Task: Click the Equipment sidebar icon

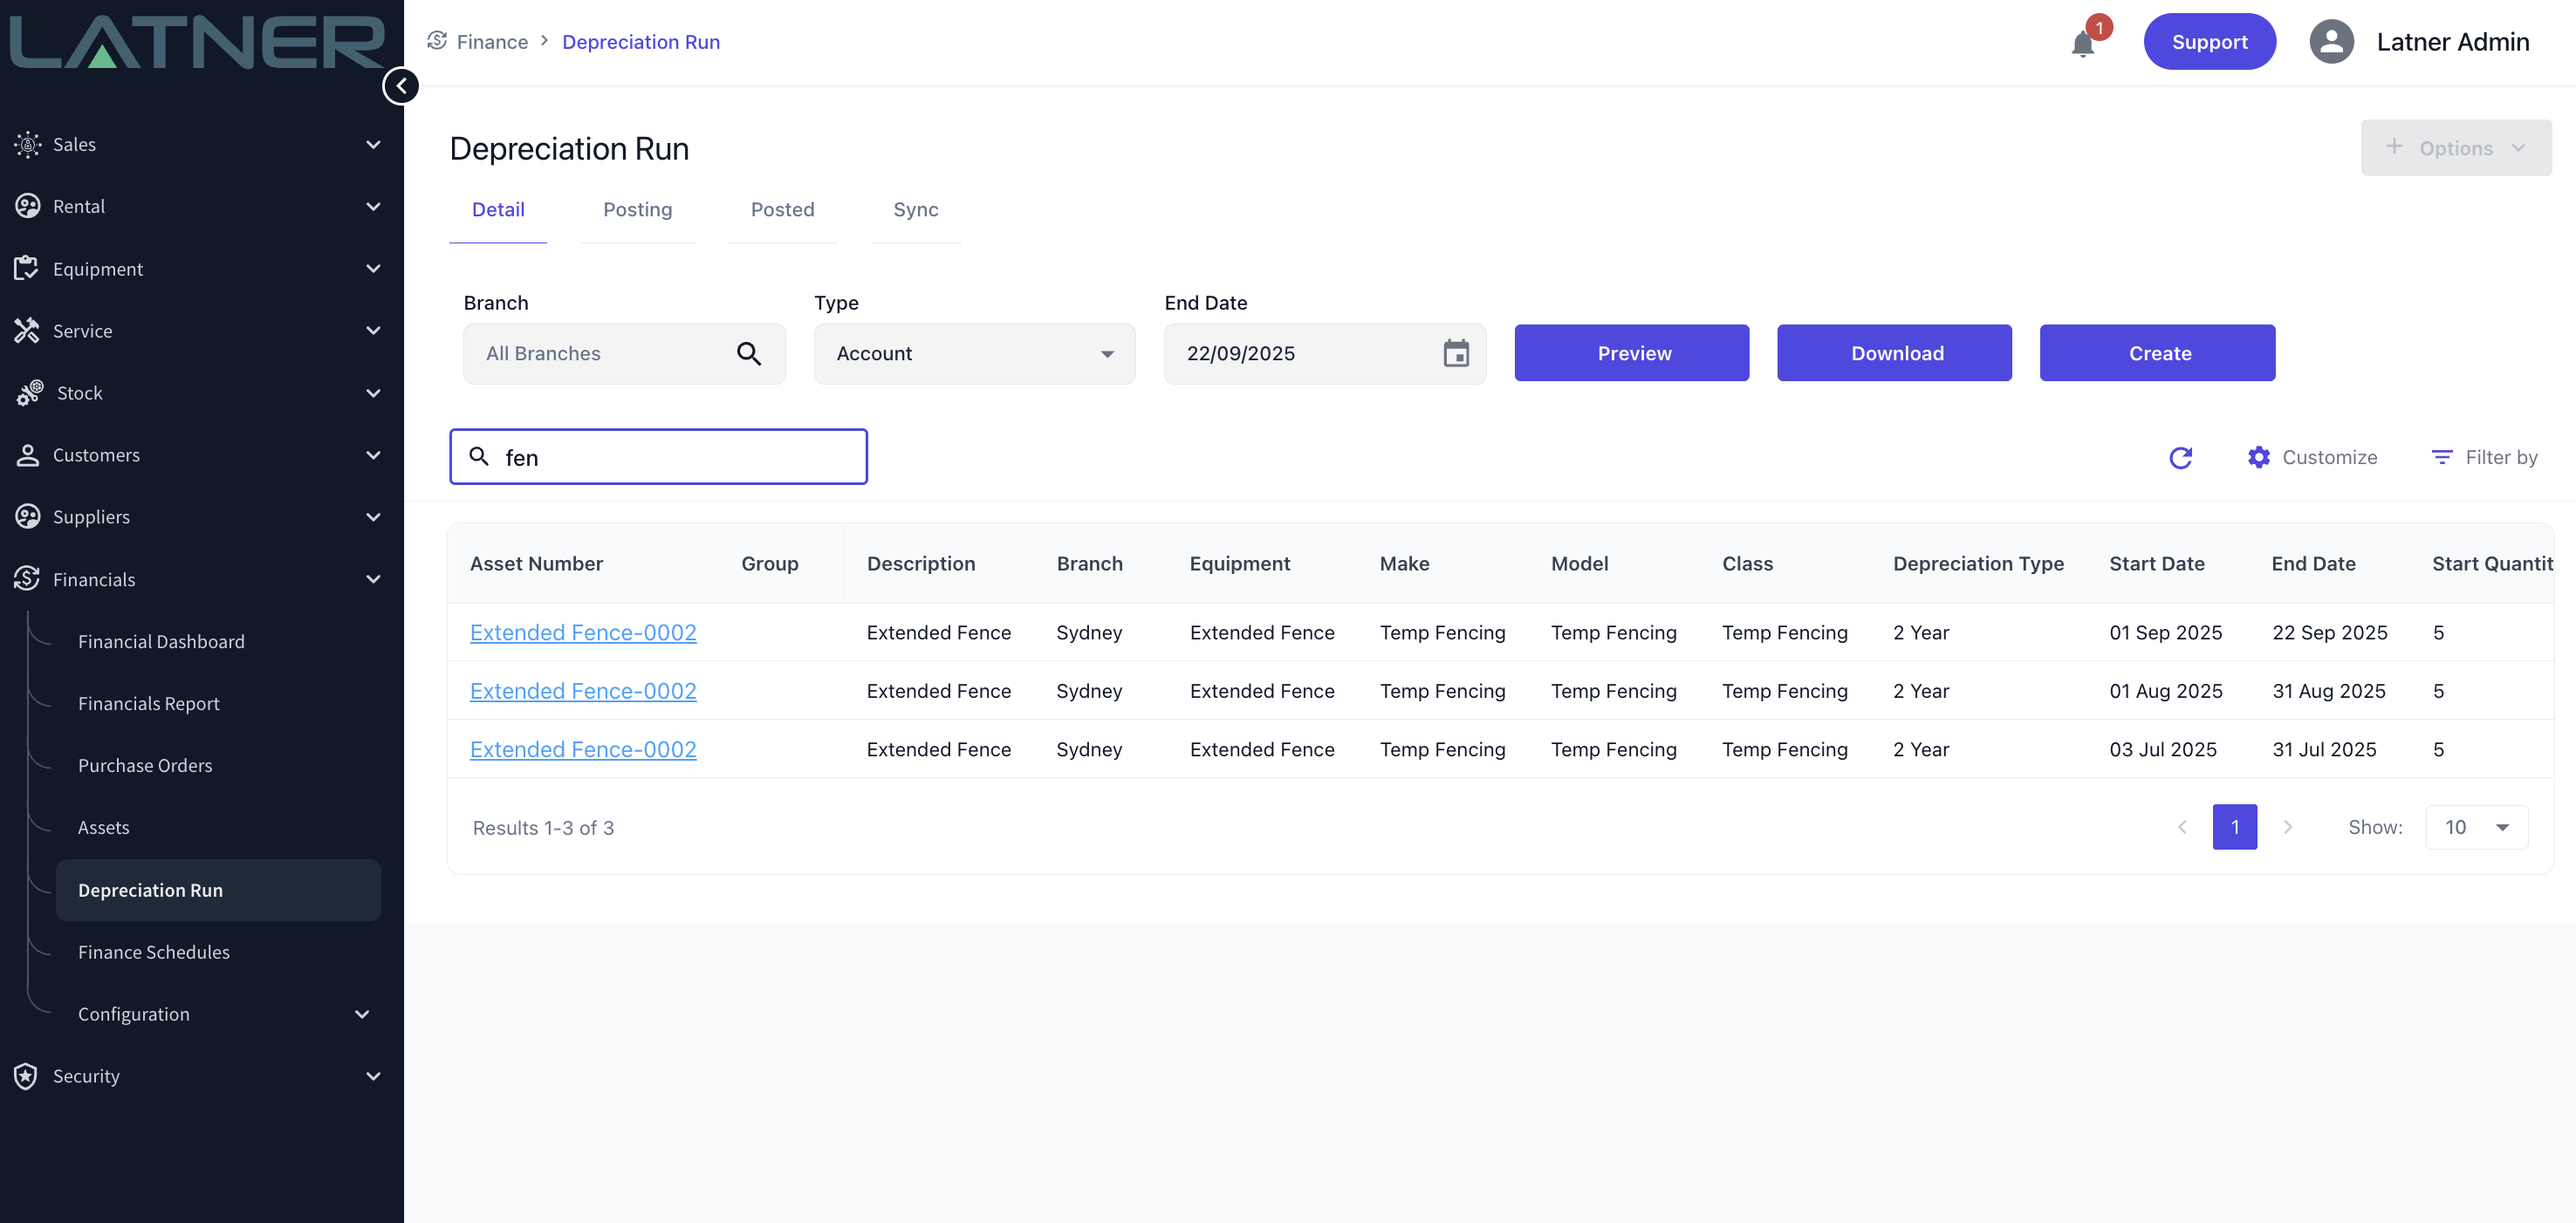Action: 27,268
